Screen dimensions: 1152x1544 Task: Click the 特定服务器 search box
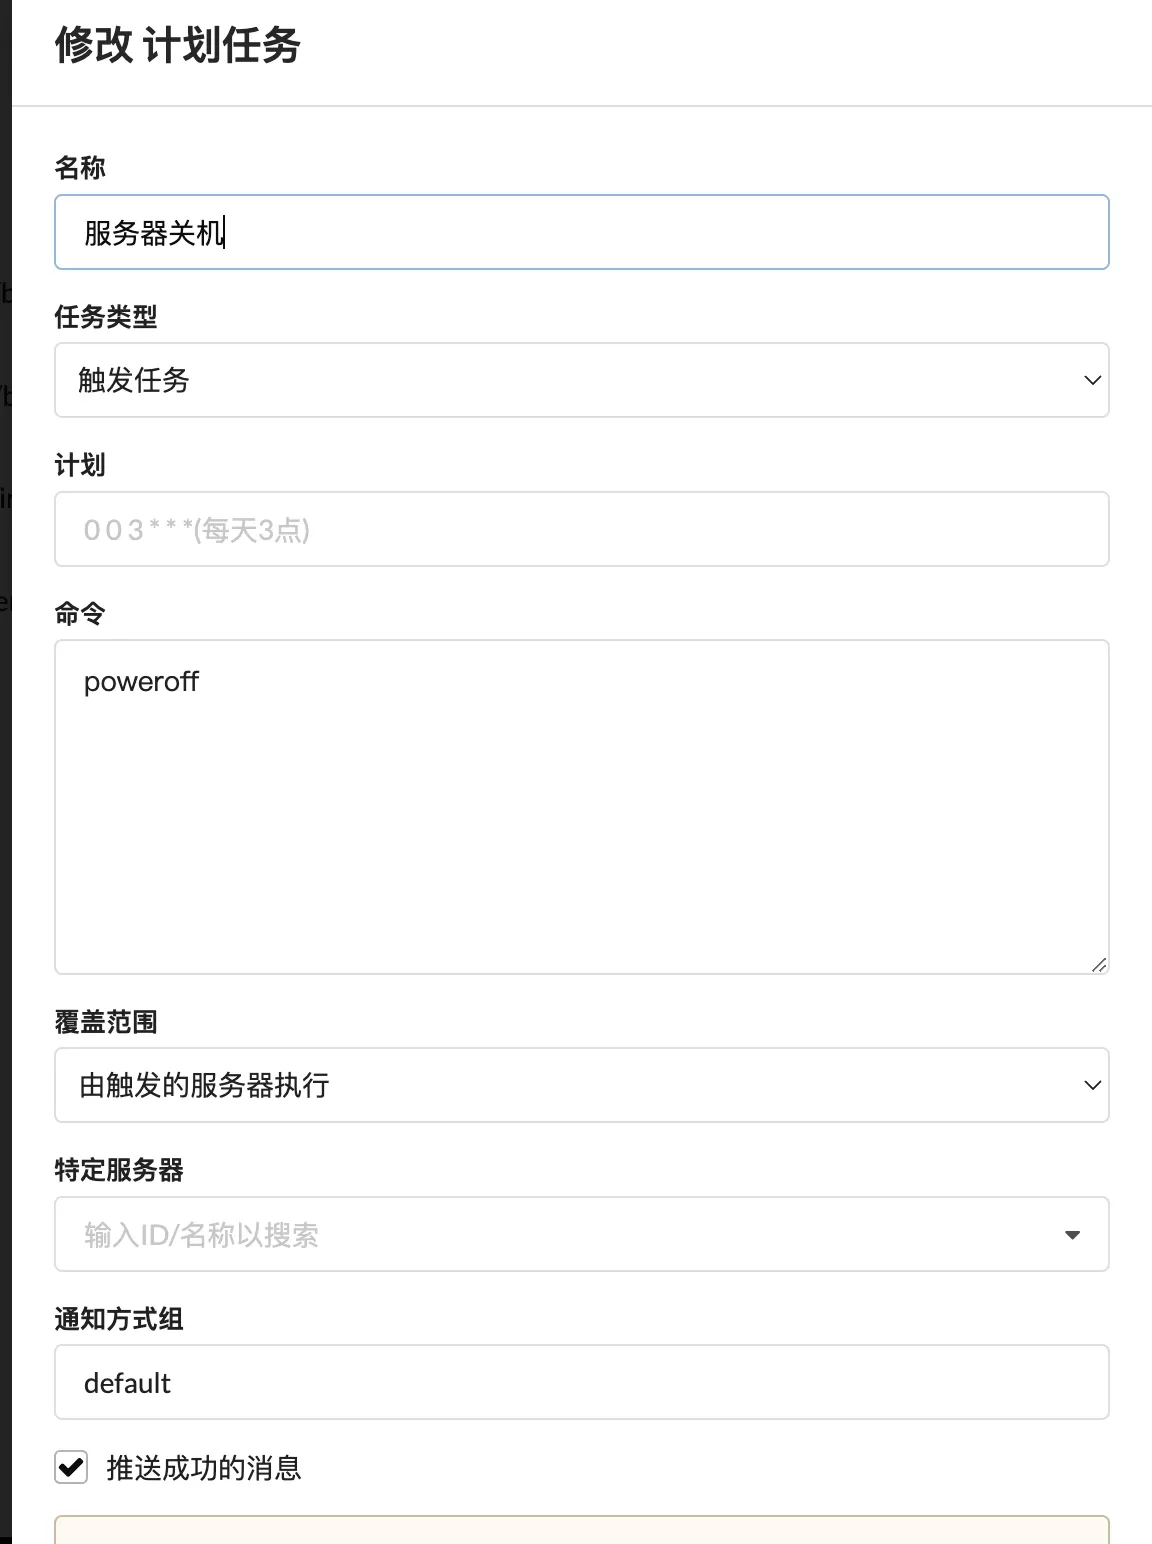560,1234
